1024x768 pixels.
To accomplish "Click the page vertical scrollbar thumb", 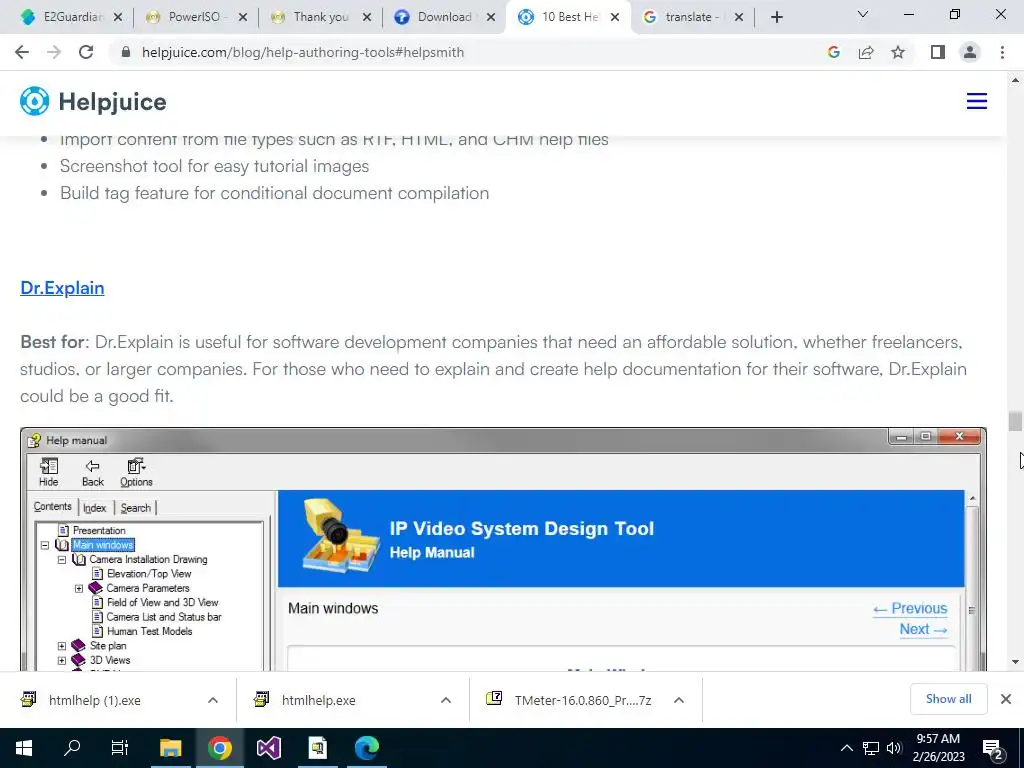I will coord(1014,421).
